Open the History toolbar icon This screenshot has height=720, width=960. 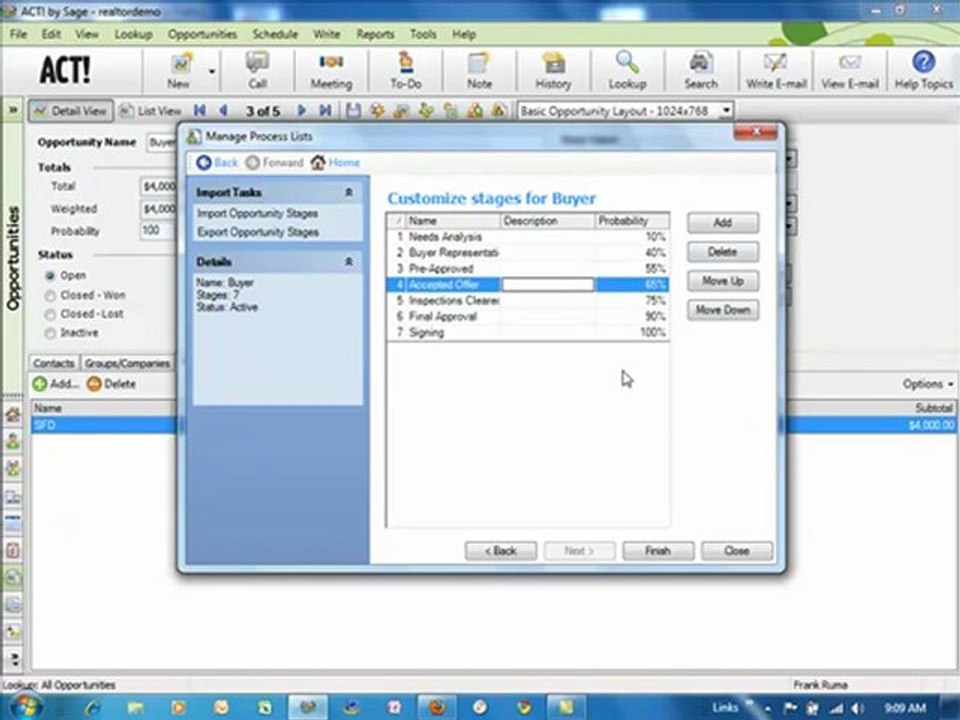(553, 70)
